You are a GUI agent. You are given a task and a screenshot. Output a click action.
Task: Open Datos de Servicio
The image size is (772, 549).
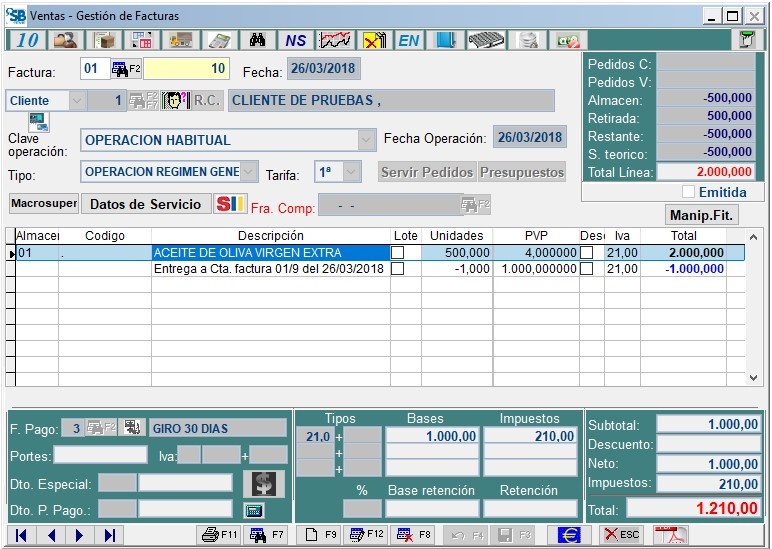(146, 204)
